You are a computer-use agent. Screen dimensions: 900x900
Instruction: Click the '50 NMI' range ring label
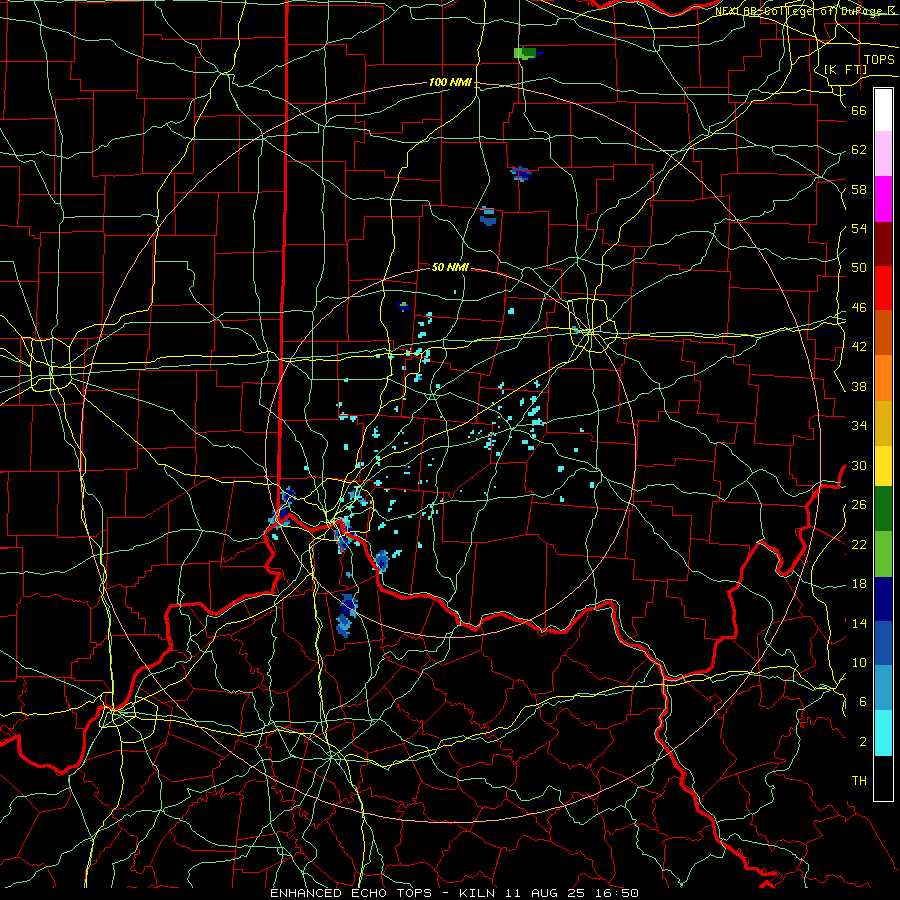click(450, 267)
